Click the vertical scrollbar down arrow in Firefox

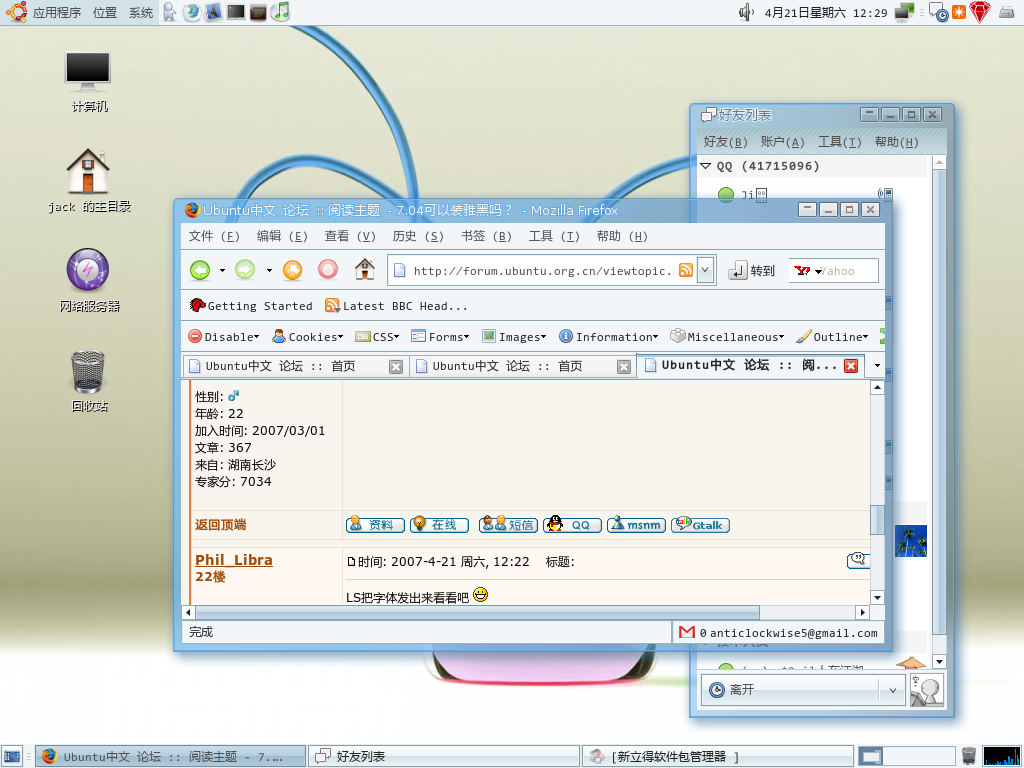[877, 598]
